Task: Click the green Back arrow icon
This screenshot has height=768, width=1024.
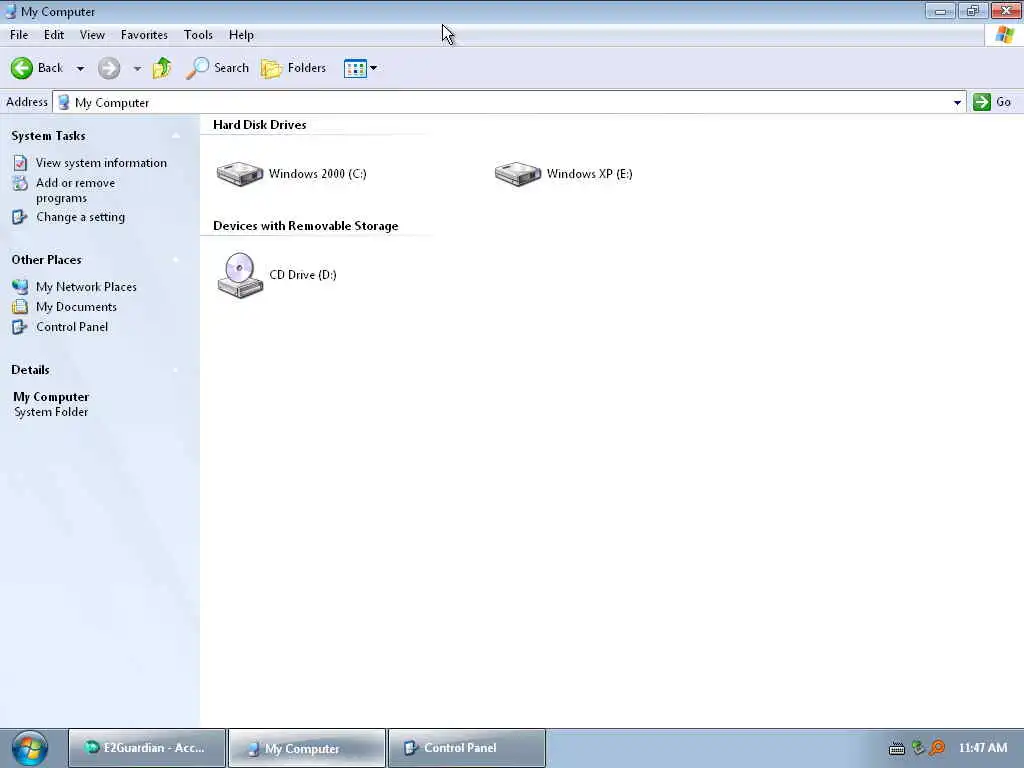Action: coord(22,68)
